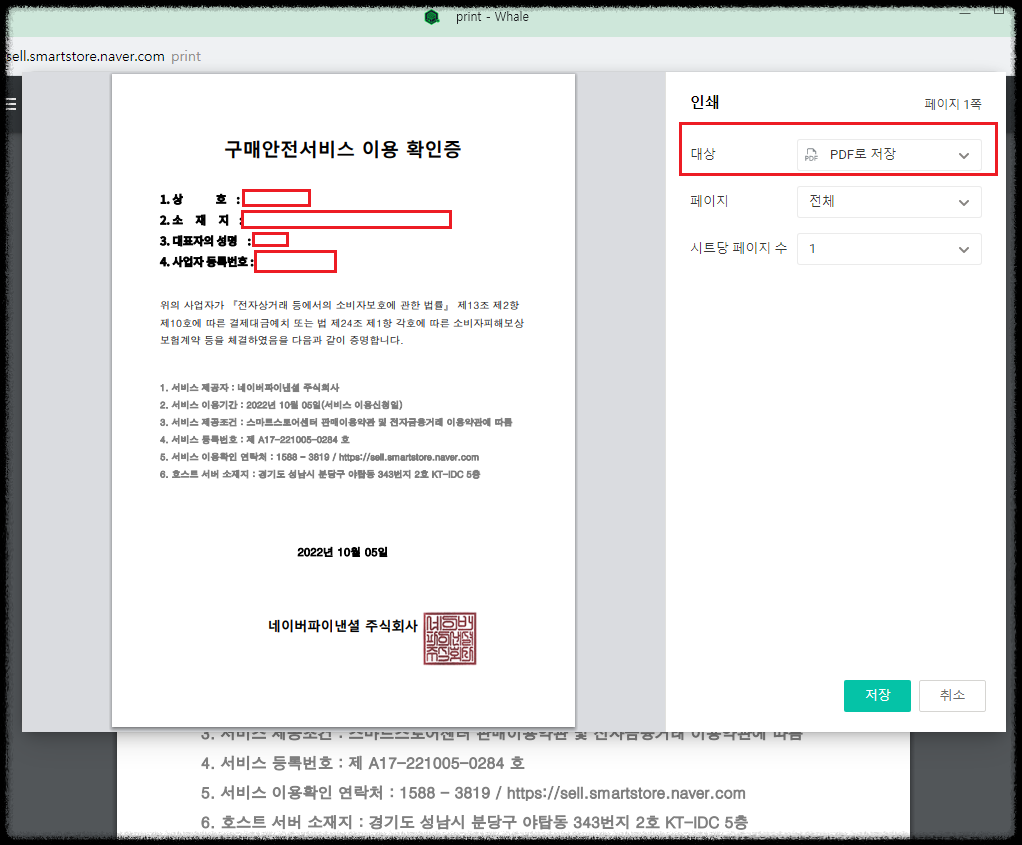Click the 대상 label
The width and height of the screenshot is (1022, 845).
tap(703, 155)
